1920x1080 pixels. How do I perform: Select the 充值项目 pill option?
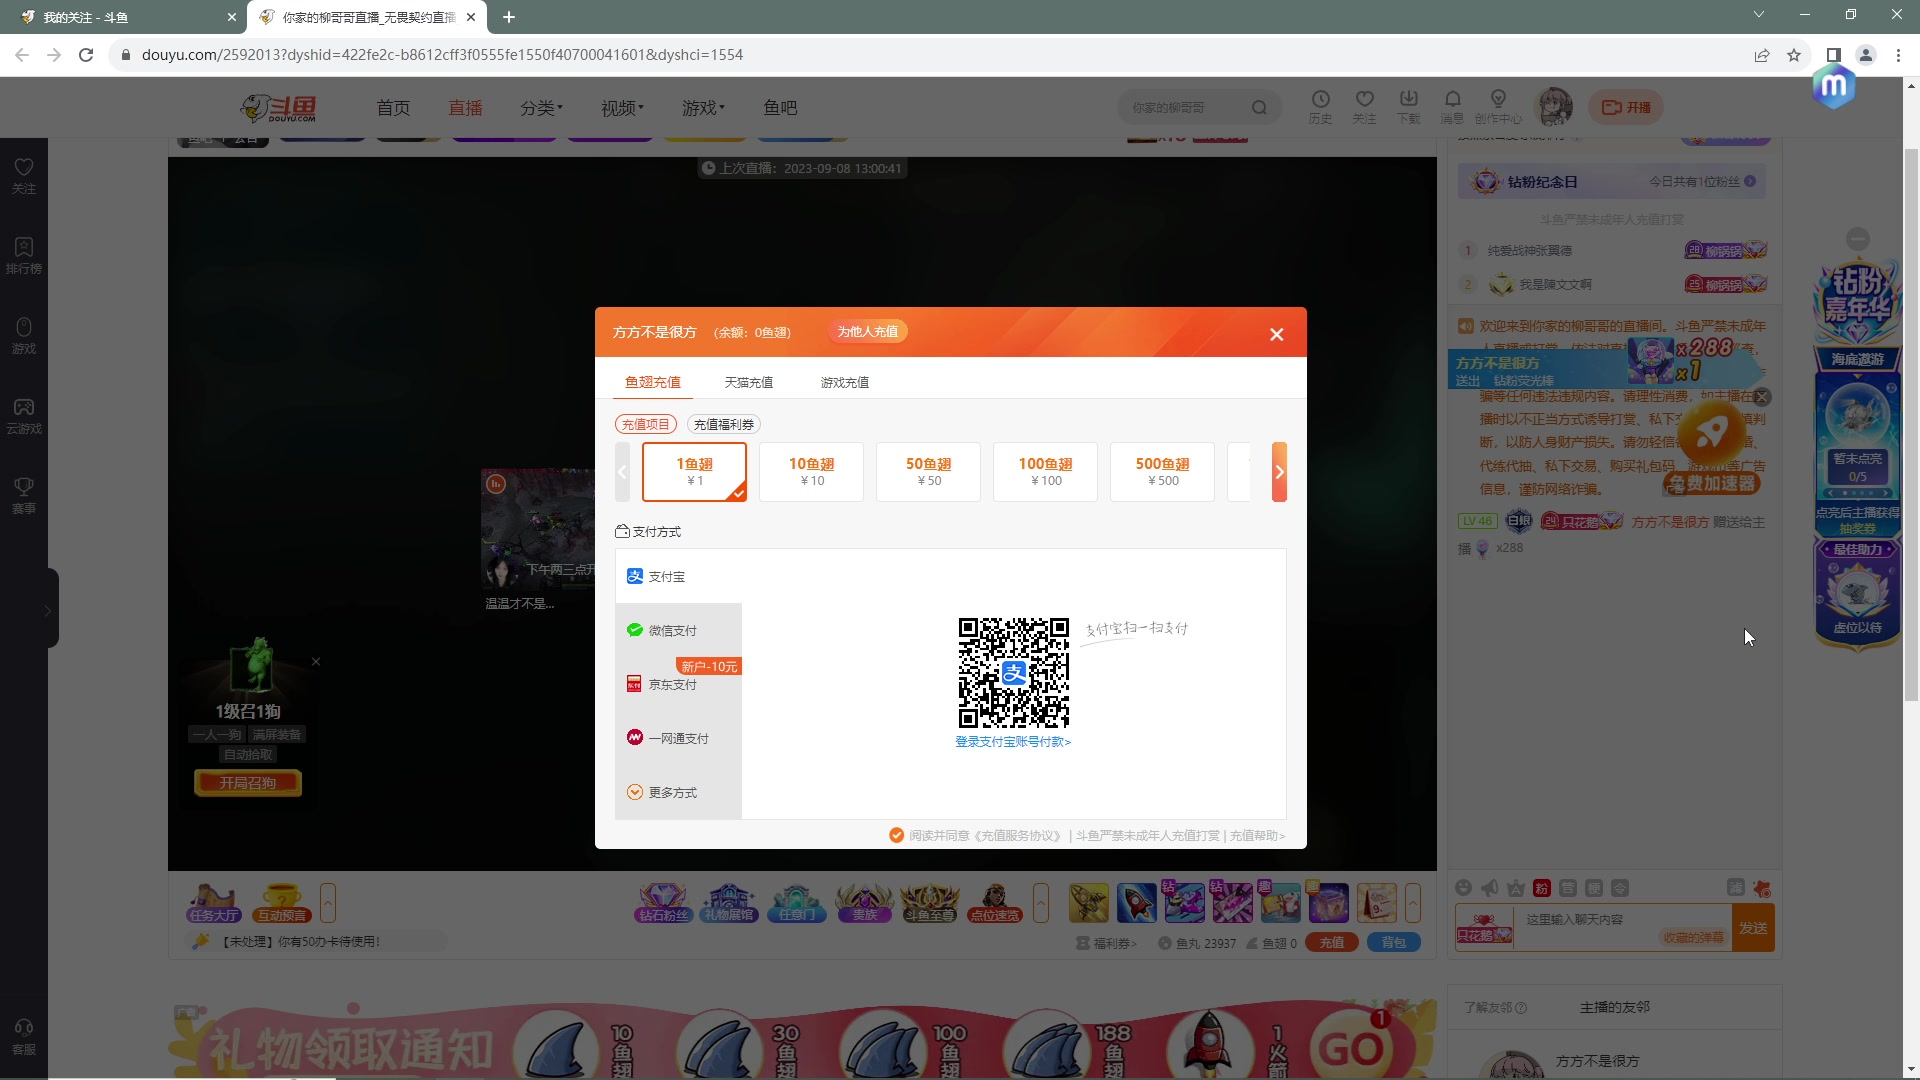pyautogui.click(x=645, y=424)
